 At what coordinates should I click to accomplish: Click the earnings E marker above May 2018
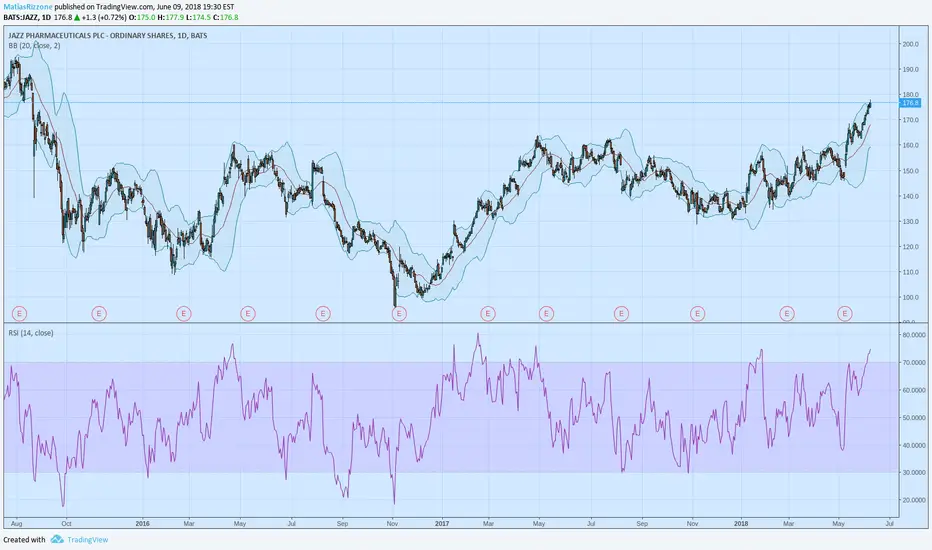click(845, 313)
